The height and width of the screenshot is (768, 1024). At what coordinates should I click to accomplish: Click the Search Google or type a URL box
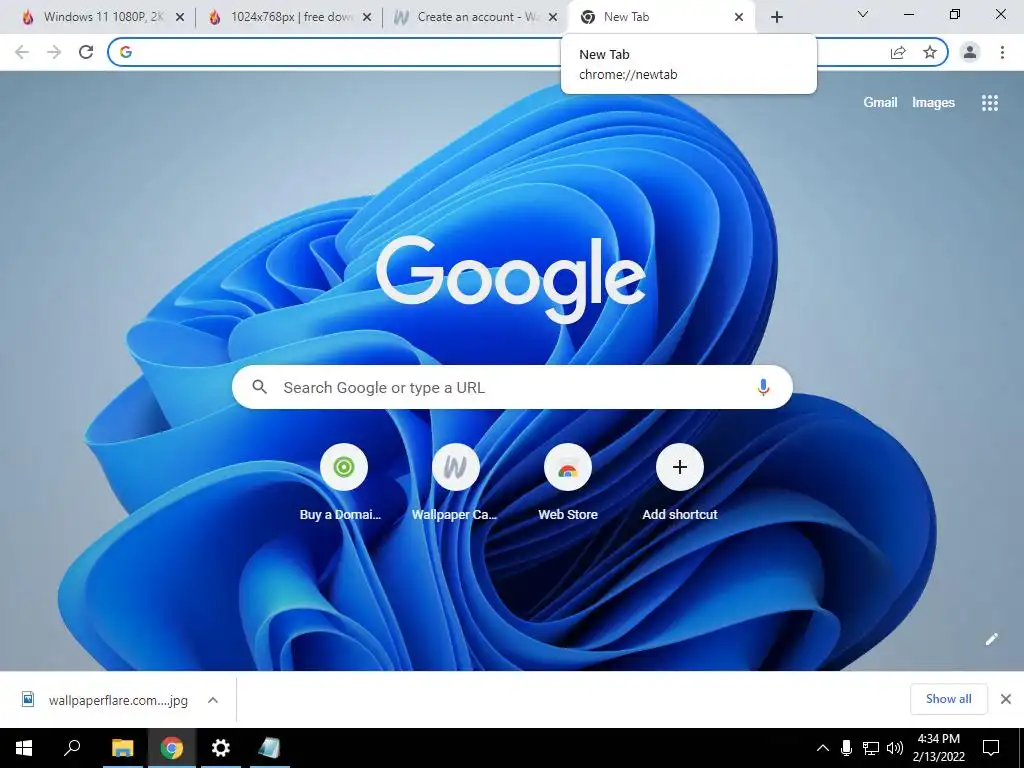point(512,387)
